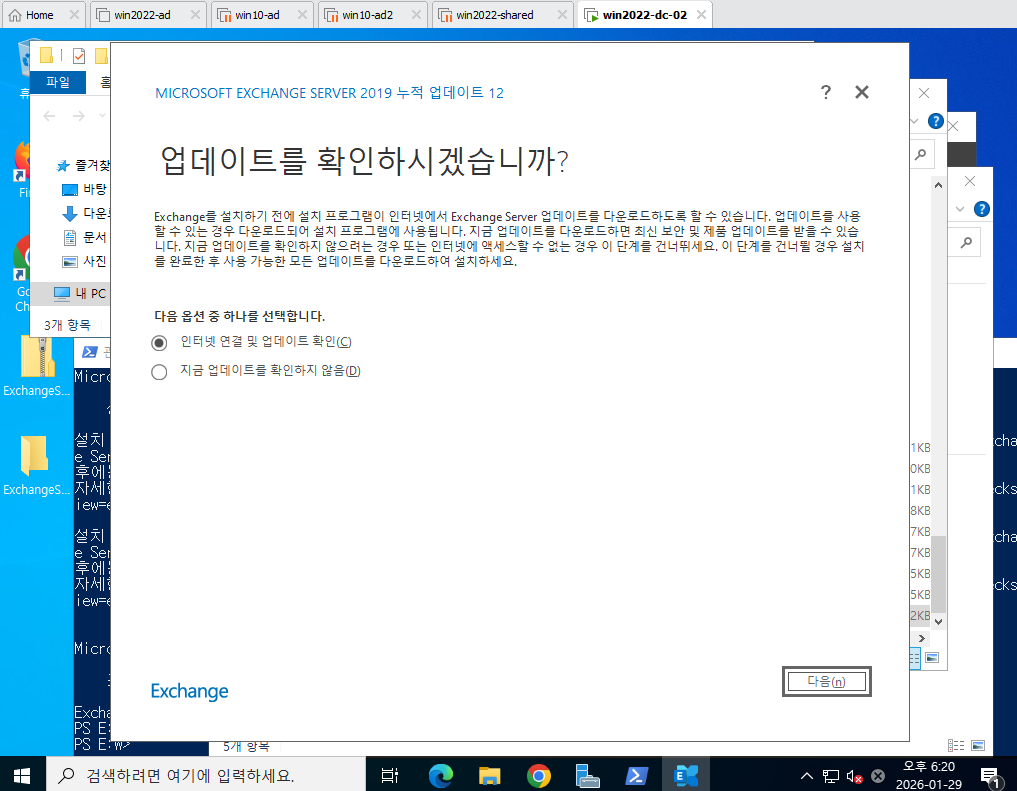Close the win2022-ad tab
This screenshot has height=791, width=1017.
click(x=195, y=14)
